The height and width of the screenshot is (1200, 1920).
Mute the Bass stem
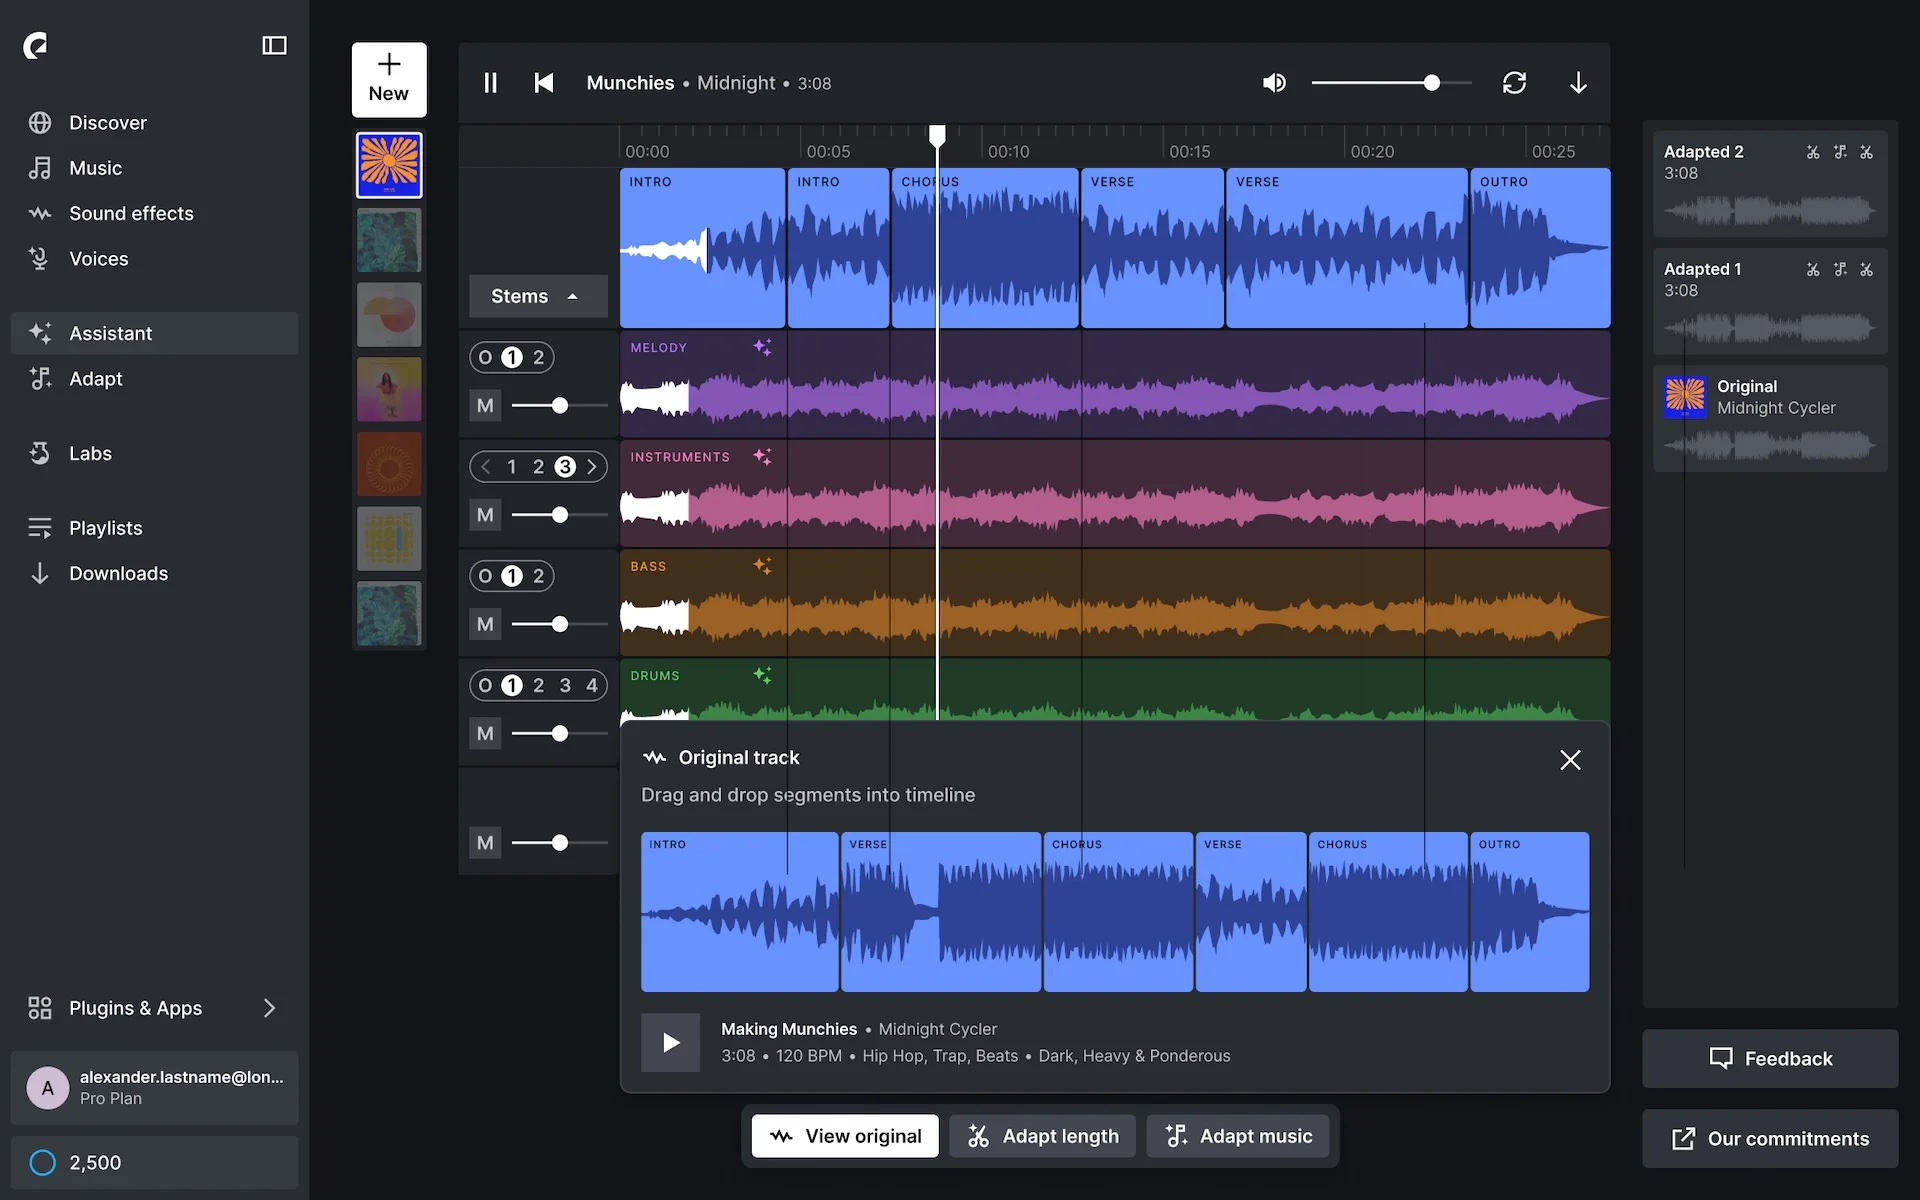pyautogui.click(x=484, y=624)
